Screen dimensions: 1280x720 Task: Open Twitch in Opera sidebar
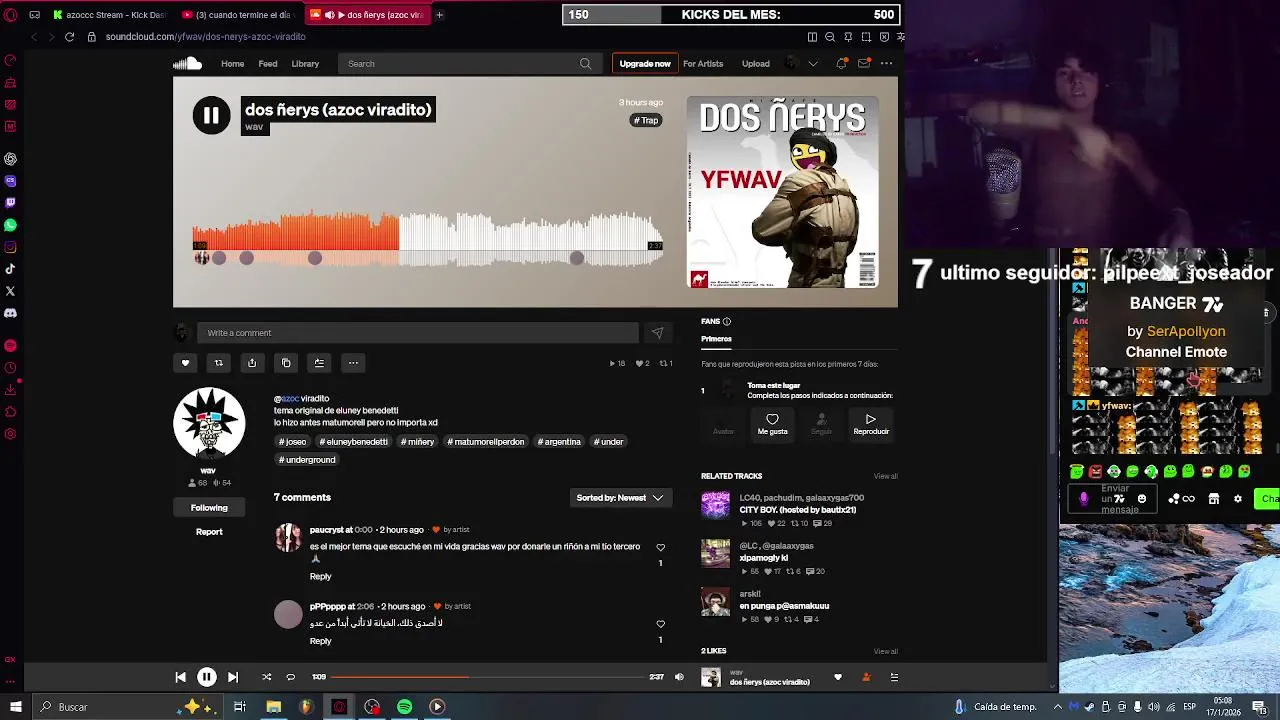point(10,203)
